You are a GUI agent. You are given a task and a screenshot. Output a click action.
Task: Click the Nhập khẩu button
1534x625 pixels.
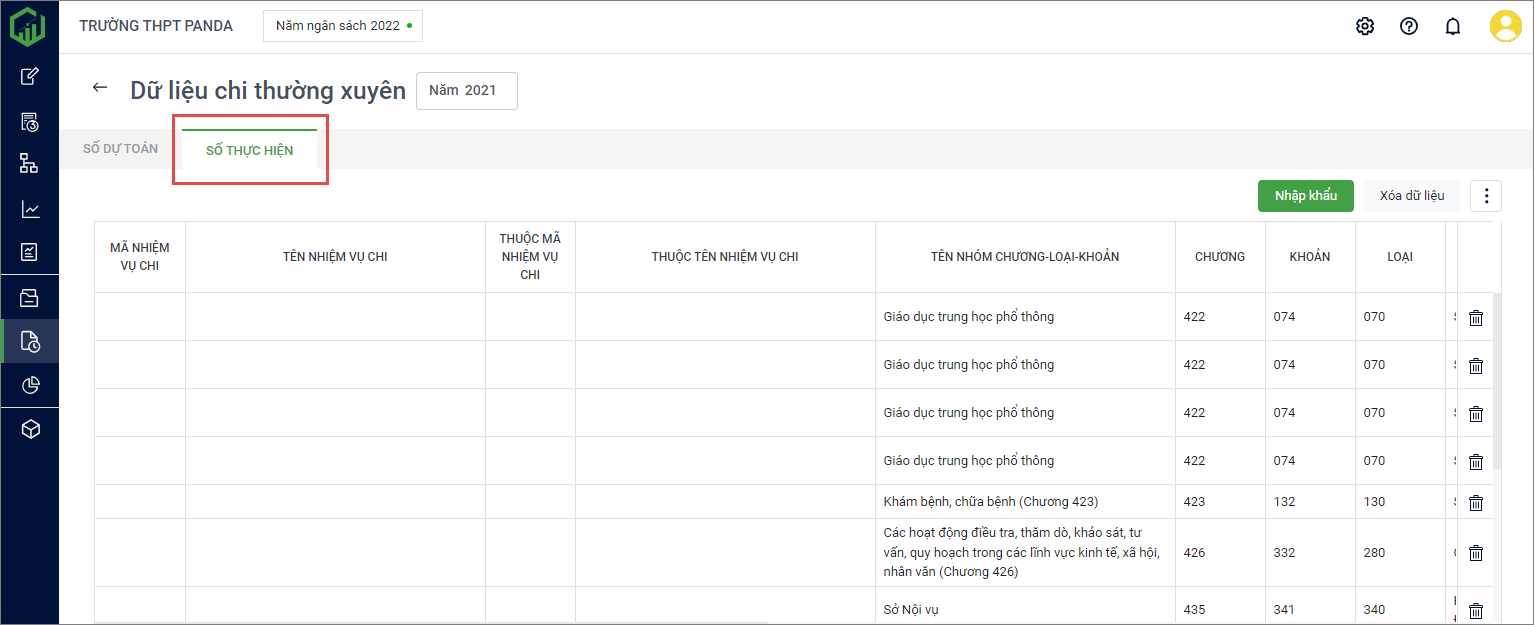click(1305, 196)
